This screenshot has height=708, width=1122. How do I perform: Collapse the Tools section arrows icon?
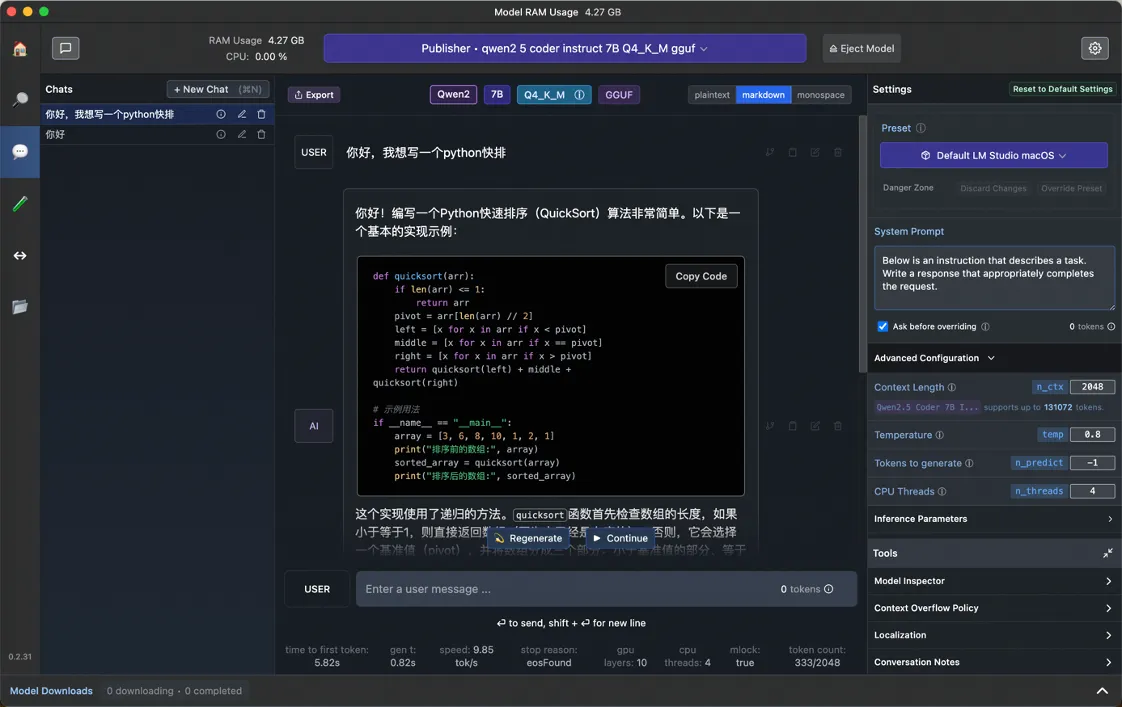(x=1108, y=553)
